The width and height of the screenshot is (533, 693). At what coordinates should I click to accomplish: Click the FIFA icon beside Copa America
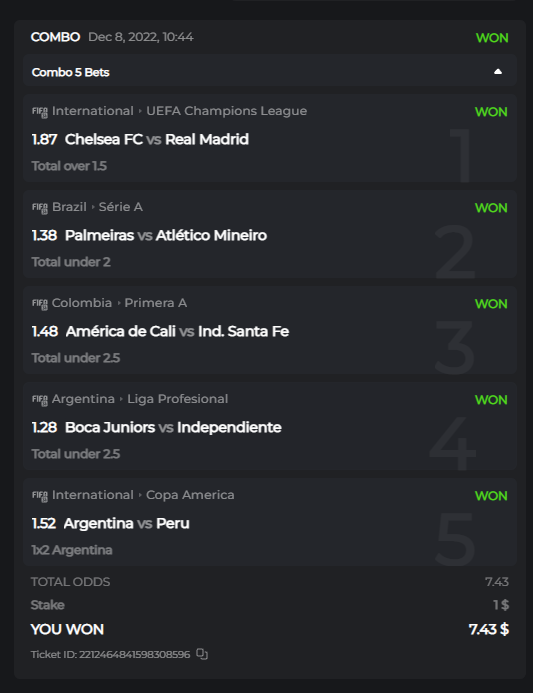(40, 495)
